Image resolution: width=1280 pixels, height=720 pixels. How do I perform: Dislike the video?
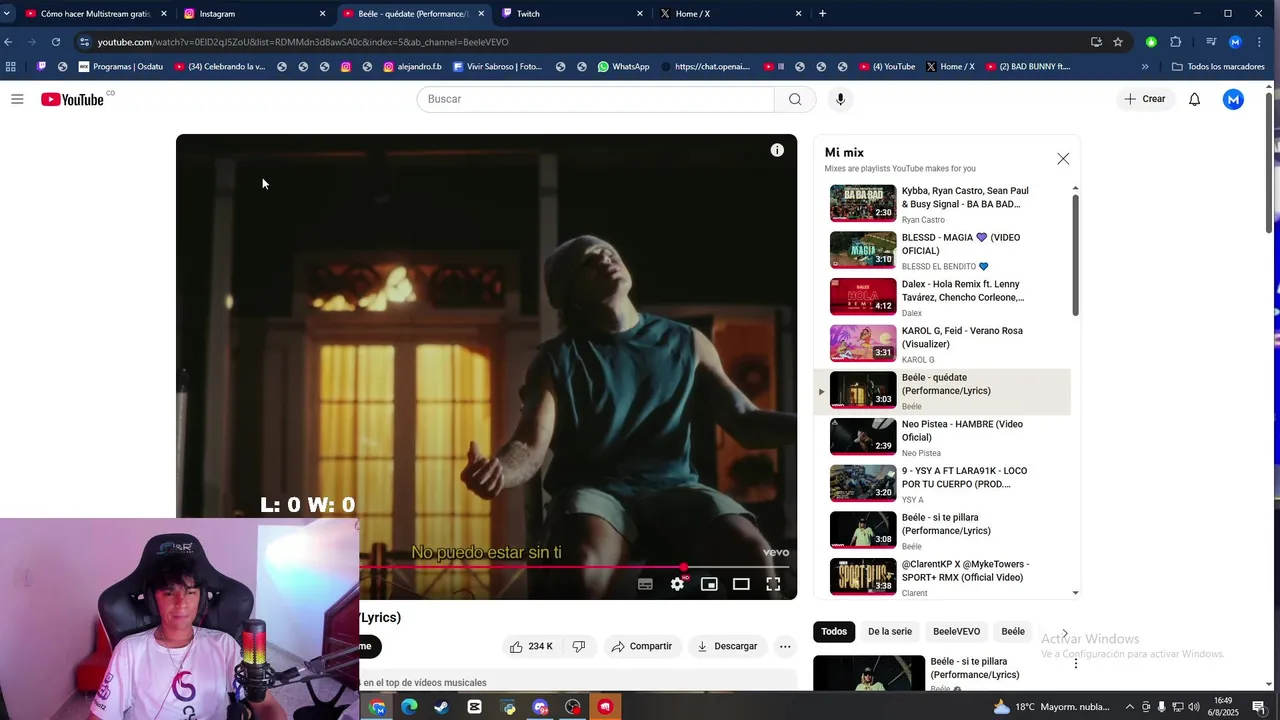tap(578, 646)
